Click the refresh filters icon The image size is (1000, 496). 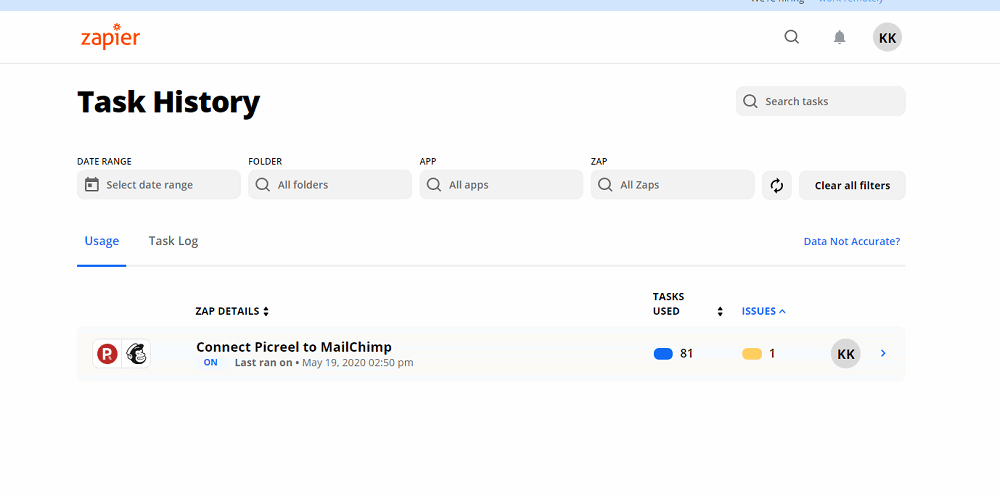tap(777, 186)
